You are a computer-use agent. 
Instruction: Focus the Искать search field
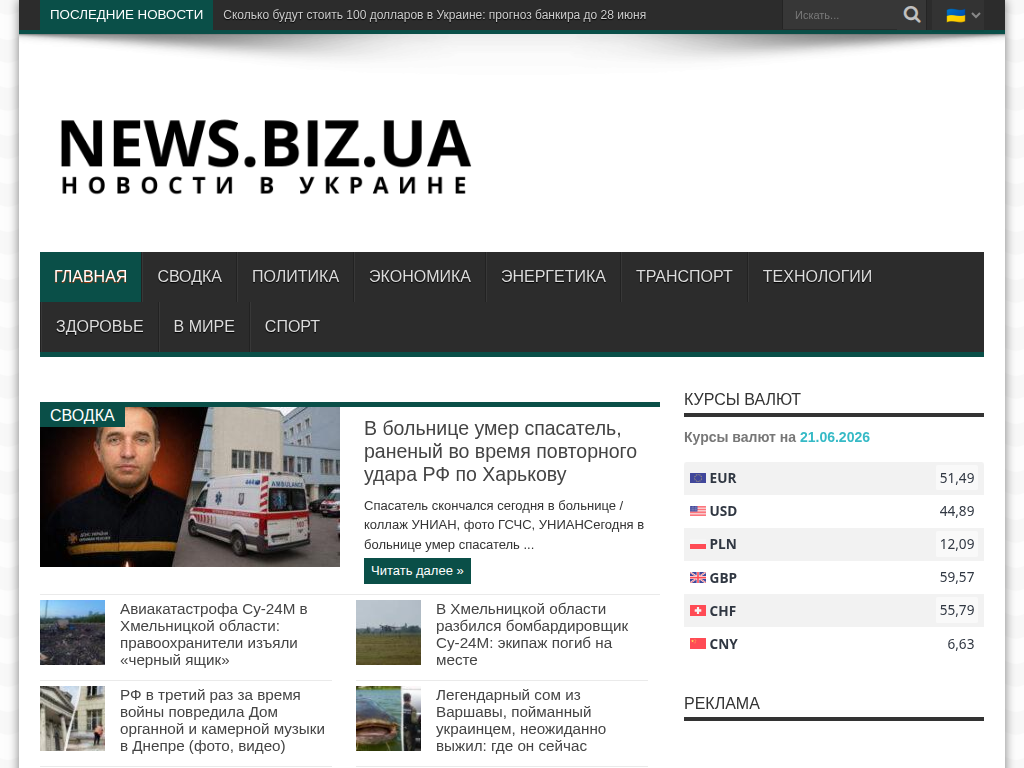click(841, 15)
